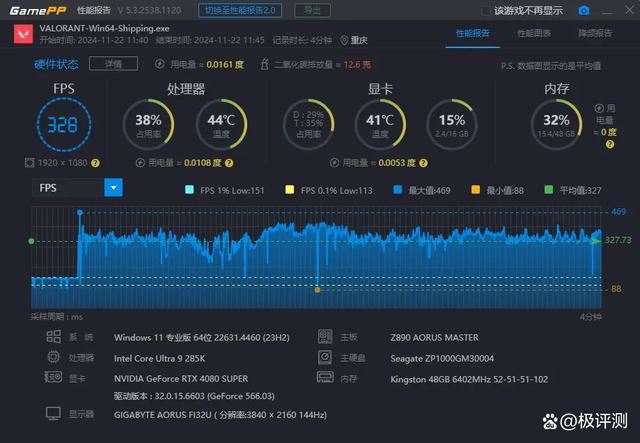
Task: Switch to the 性能图表 tab
Action: [534, 33]
